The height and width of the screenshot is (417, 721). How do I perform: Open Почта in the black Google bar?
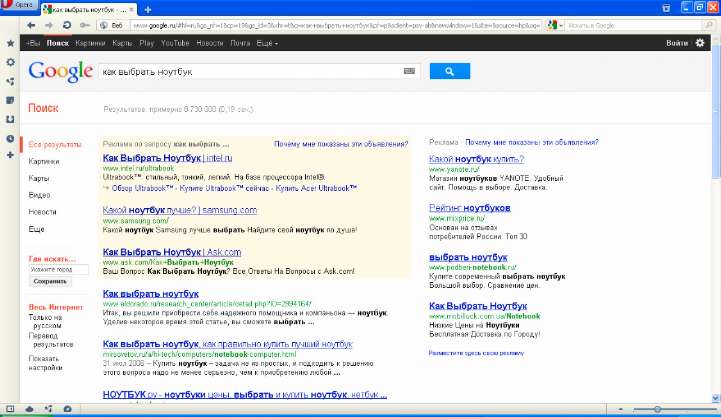click(x=240, y=43)
